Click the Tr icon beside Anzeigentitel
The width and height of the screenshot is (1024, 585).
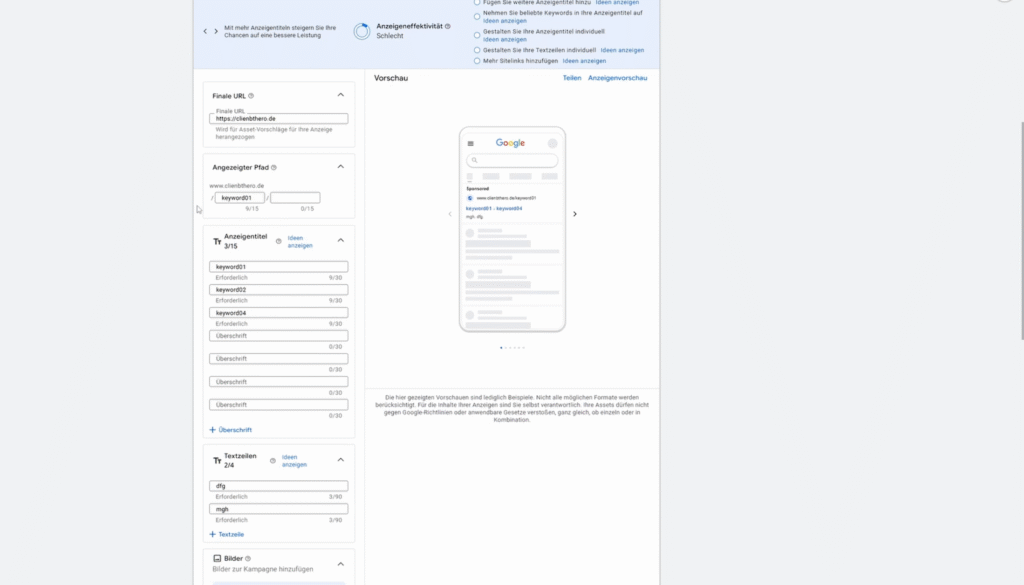coord(217,242)
